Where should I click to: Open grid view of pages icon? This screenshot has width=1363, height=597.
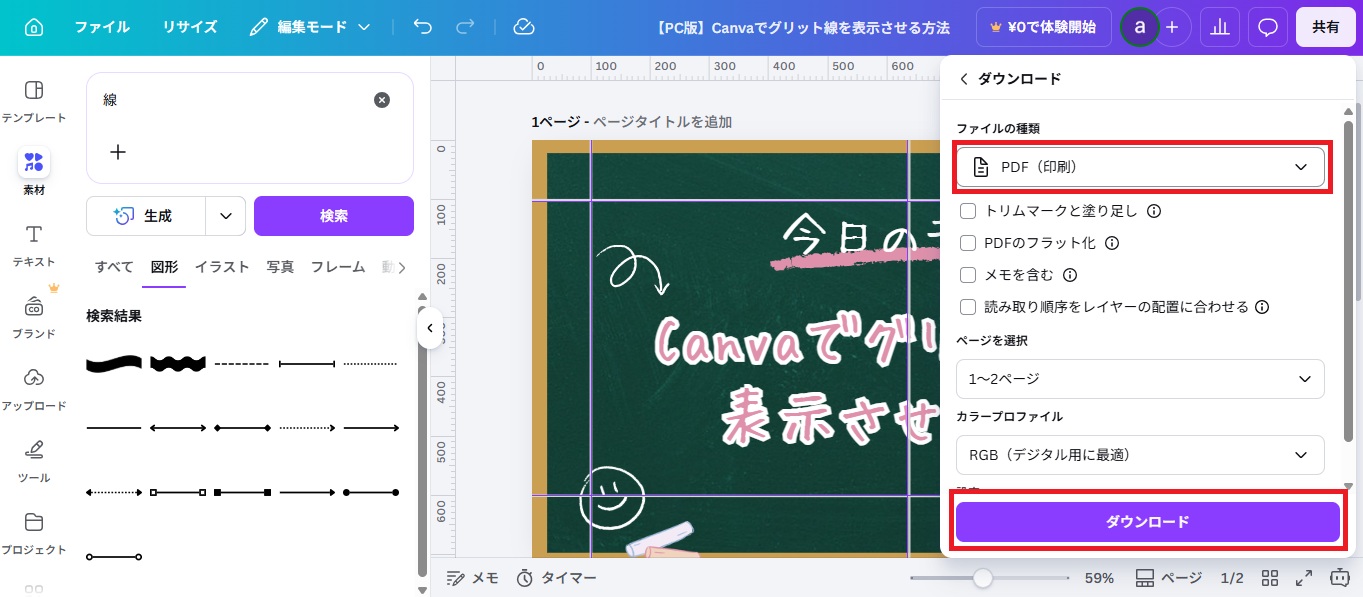point(1270,578)
